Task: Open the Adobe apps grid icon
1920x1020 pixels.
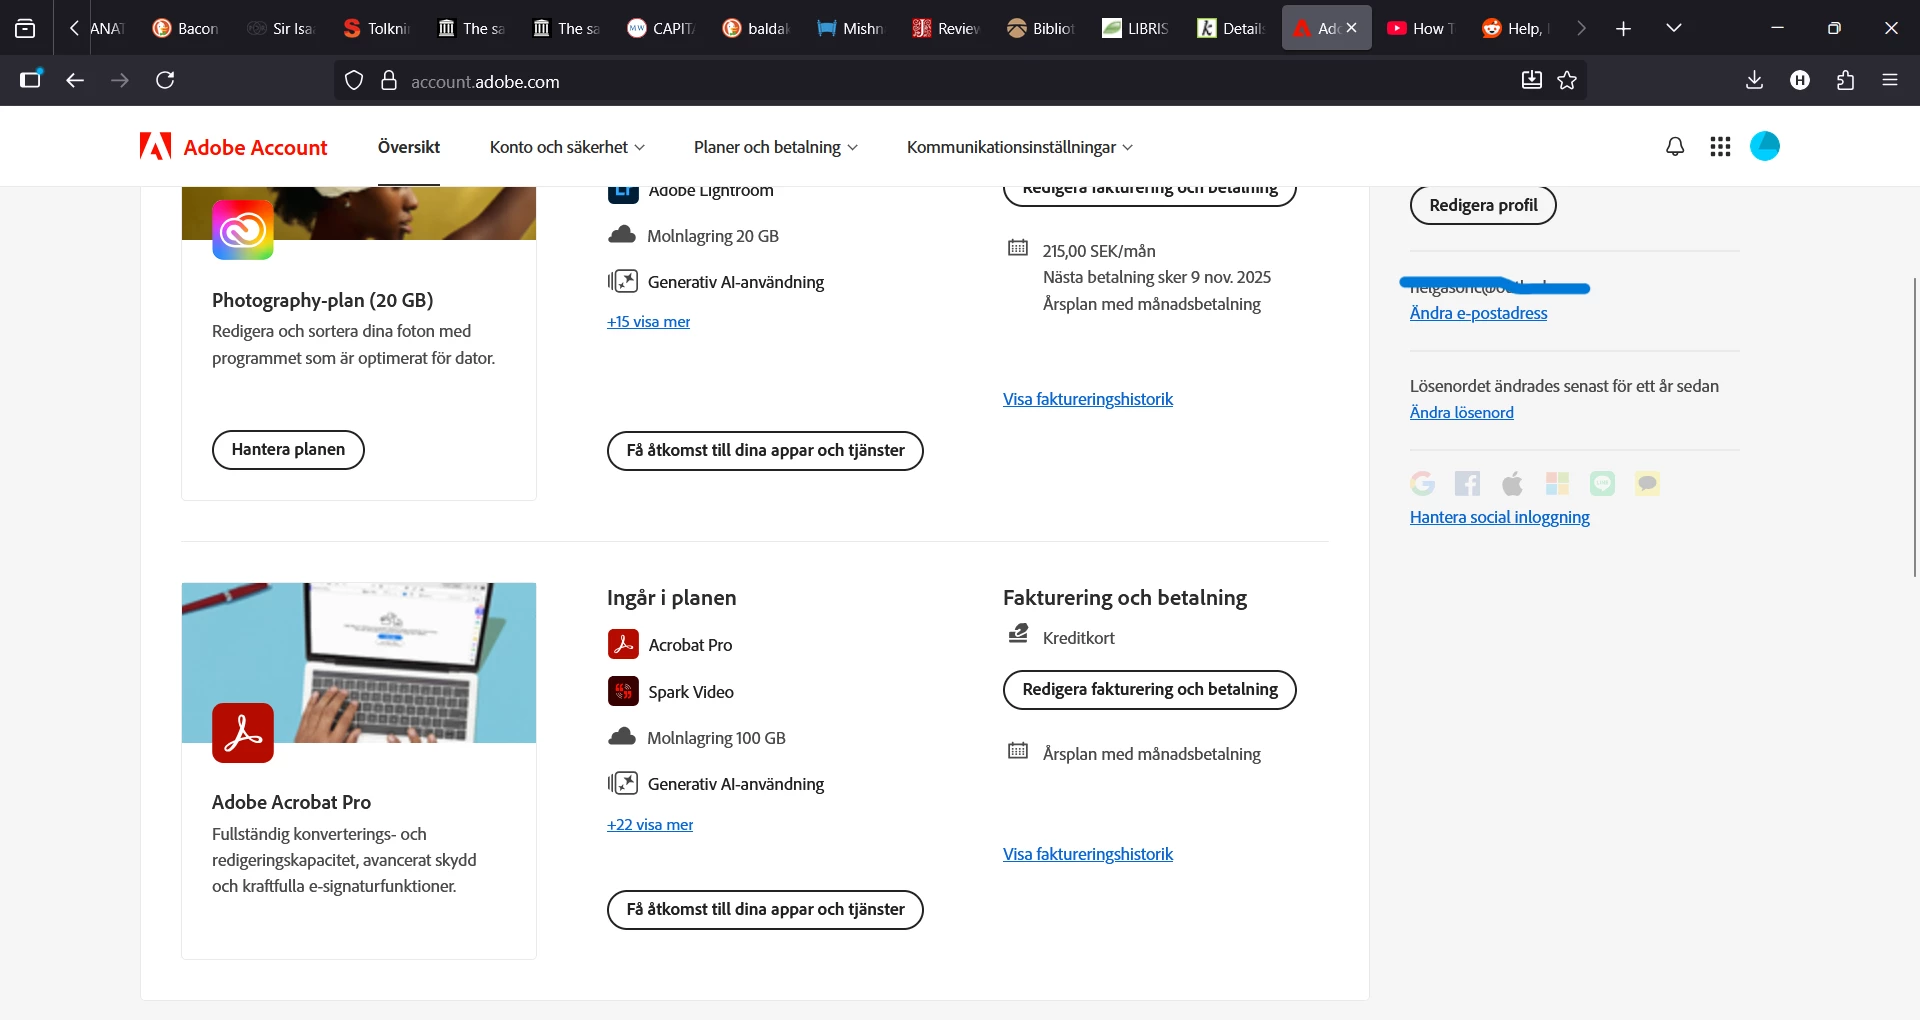Action: 1720,147
